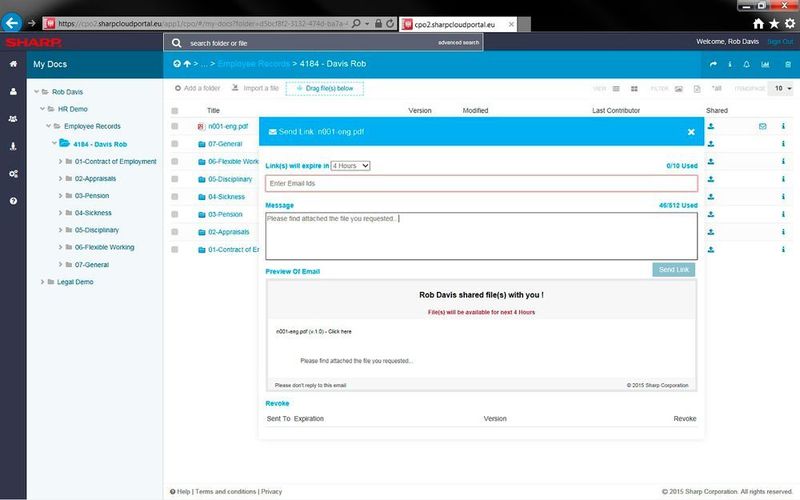Open the trash bin icon in header
Image resolution: width=800 pixels, height=500 pixels.
[788, 64]
